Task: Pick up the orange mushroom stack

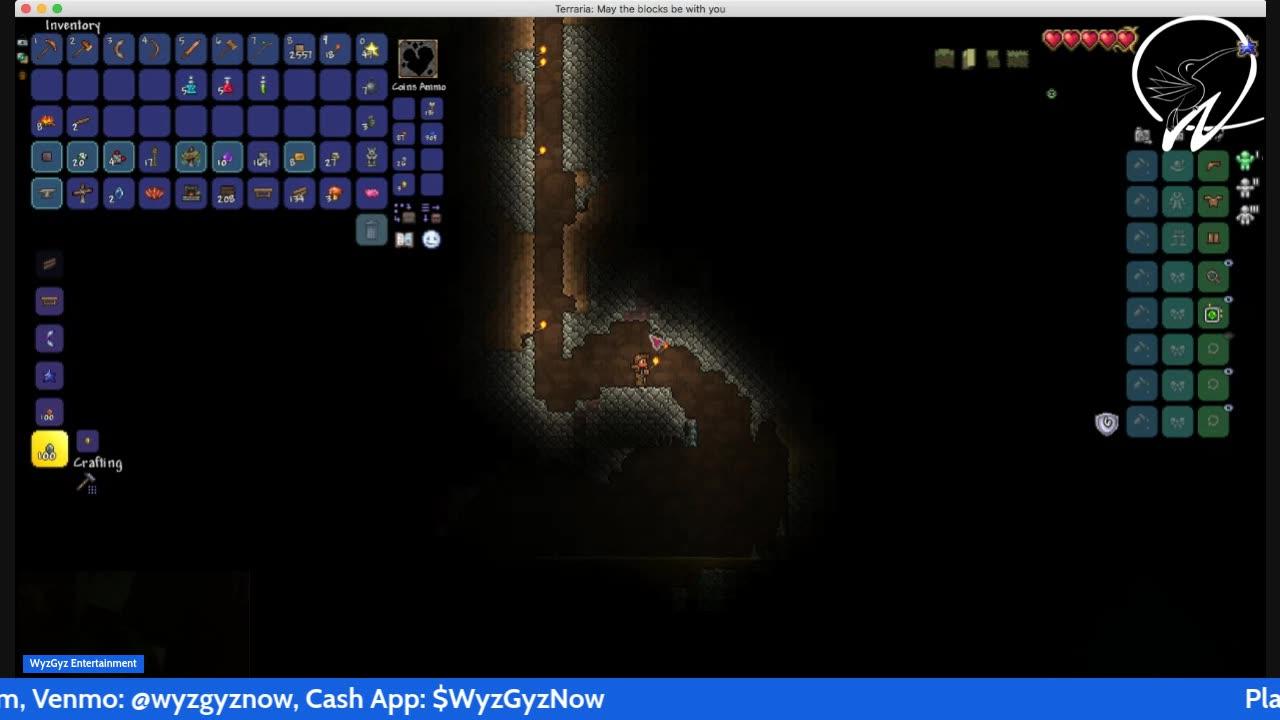Action: (335, 193)
